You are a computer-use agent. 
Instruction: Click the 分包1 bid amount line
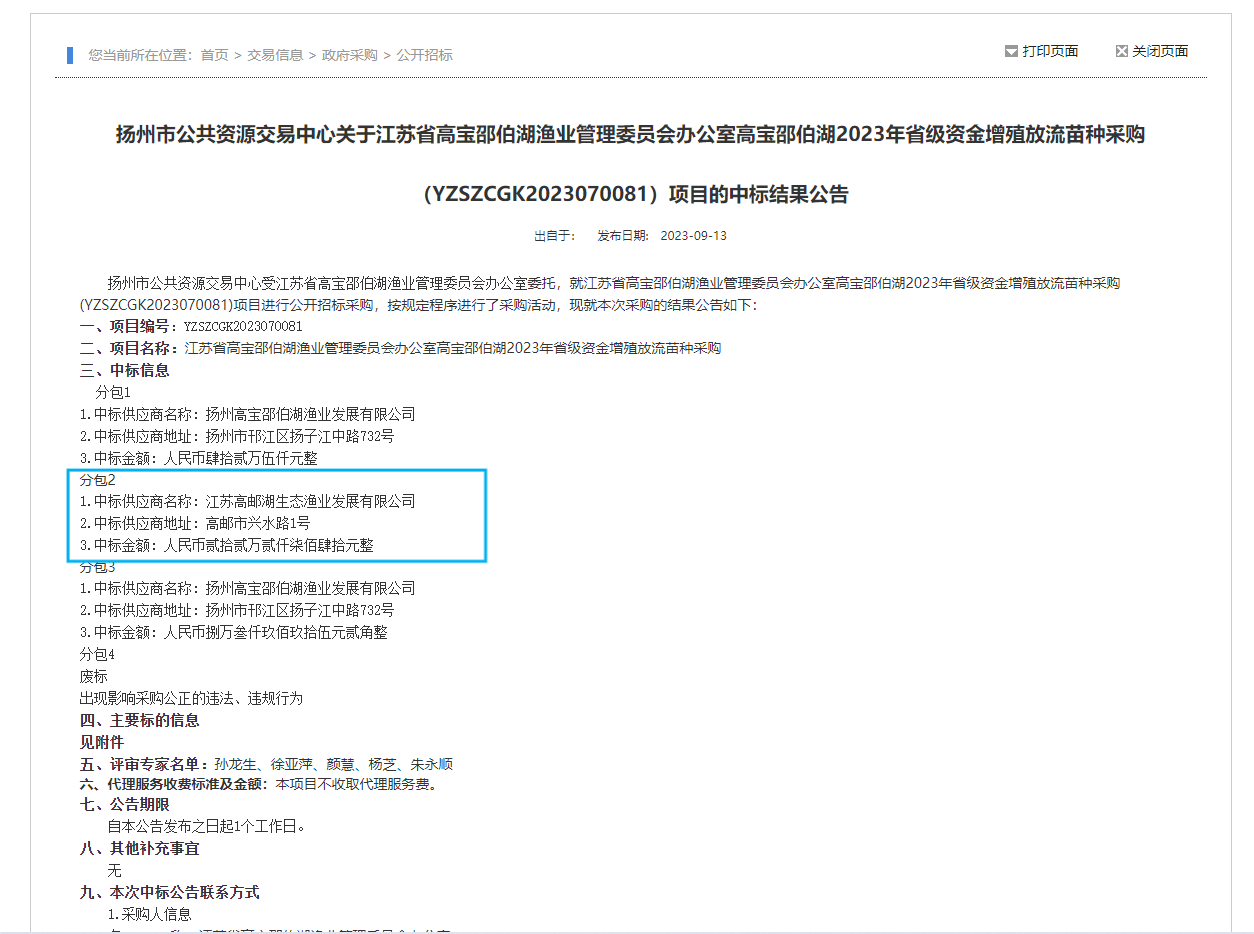pos(198,458)
